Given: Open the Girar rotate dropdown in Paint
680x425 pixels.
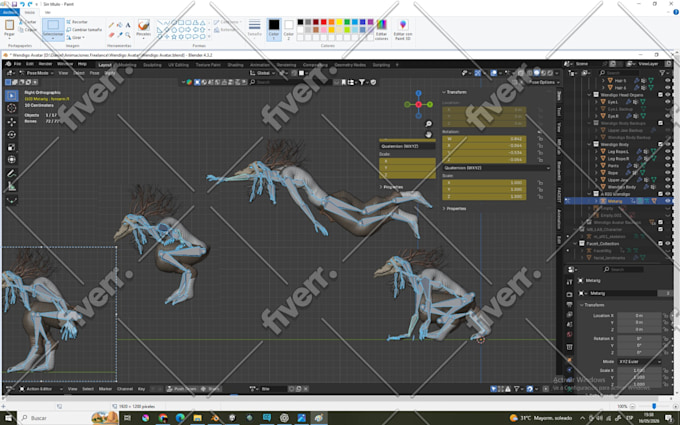Looking at the screenshot, I should [76, 38].
